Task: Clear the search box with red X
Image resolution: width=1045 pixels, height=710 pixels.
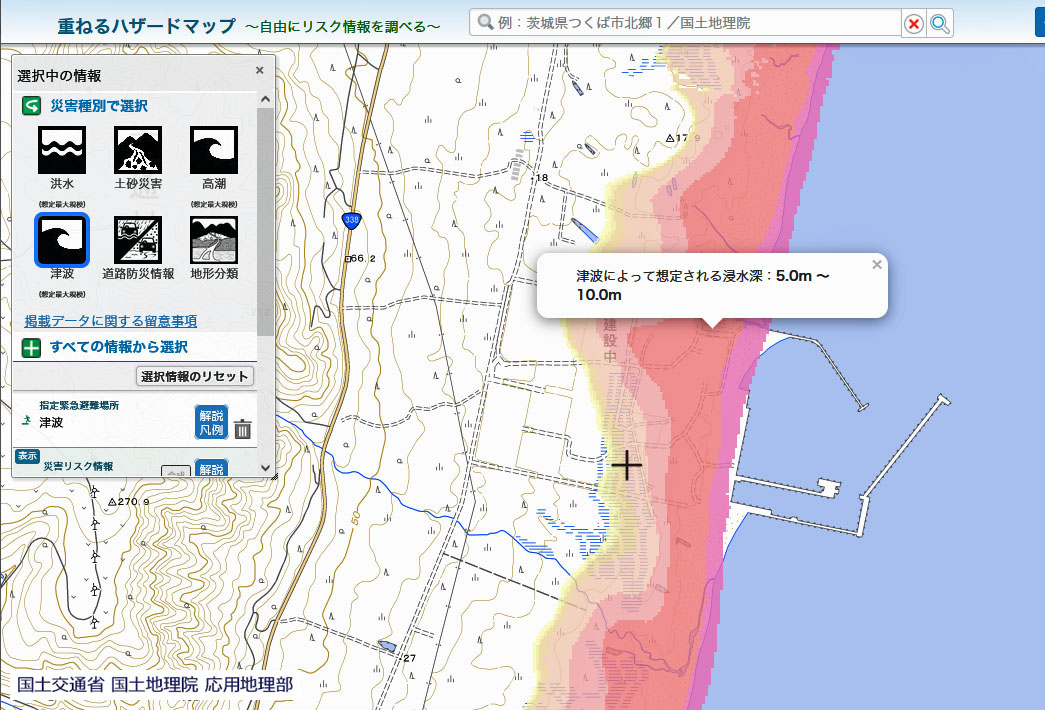Action: 913,23
